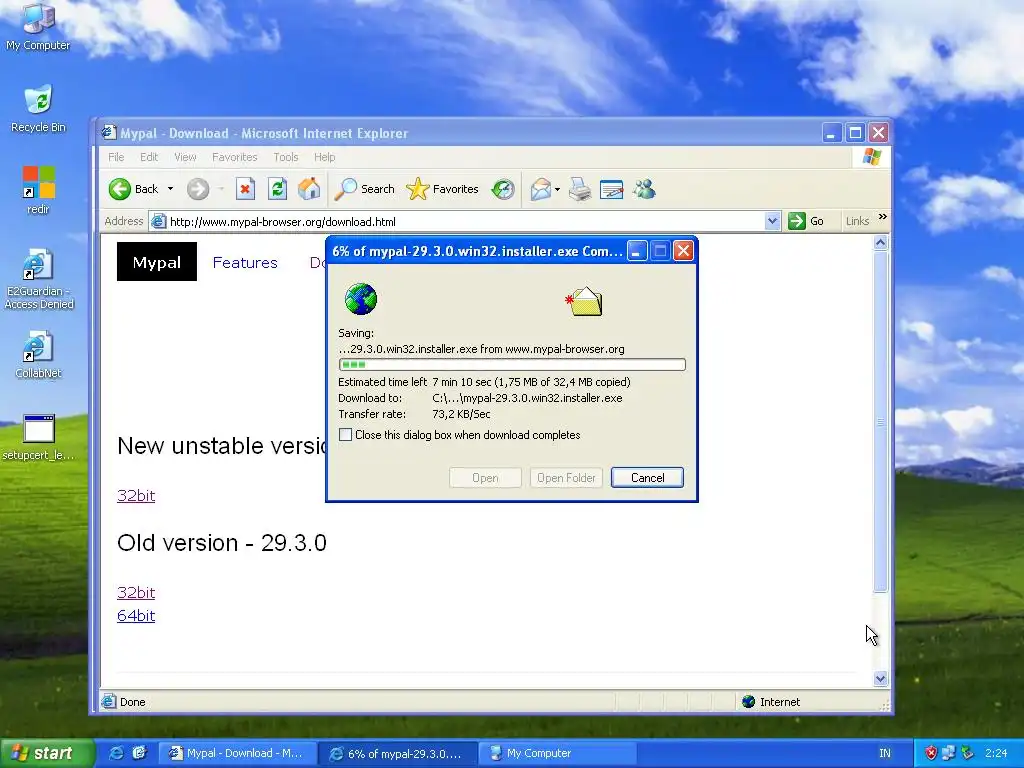Open Messenger toolbar icon
The width and height of the screenshot is (1024, 768).
644,189
